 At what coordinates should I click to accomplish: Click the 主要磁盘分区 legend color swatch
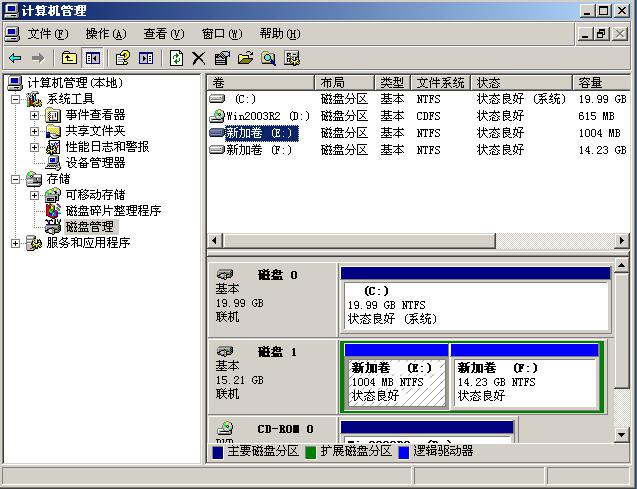pos(218,452)
